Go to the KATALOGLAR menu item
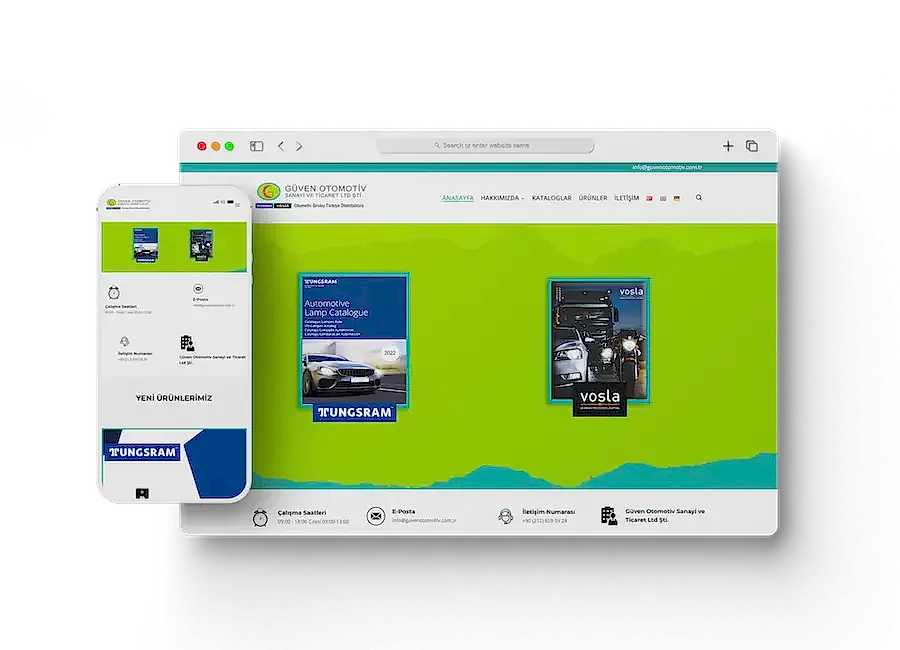The height and width of the screenshot is (650, 900). pyautogui.click(x=551, y=198)
